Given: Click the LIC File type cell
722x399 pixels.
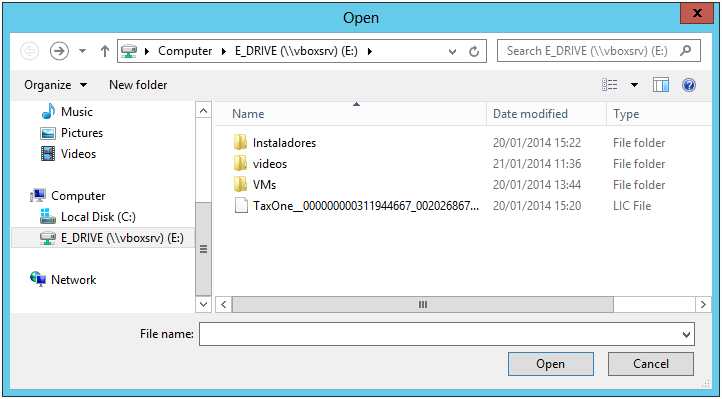Looking at the screenshot, I should tap(632, 206).
